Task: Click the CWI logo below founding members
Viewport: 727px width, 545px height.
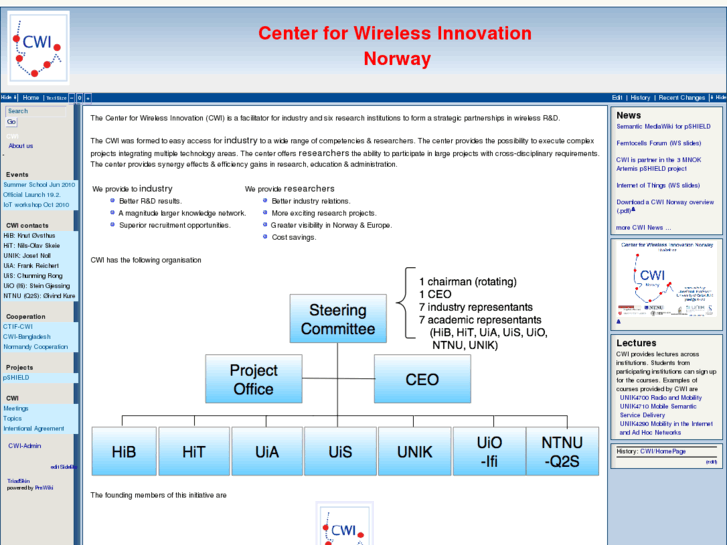Action: click(x=344, y=524)
